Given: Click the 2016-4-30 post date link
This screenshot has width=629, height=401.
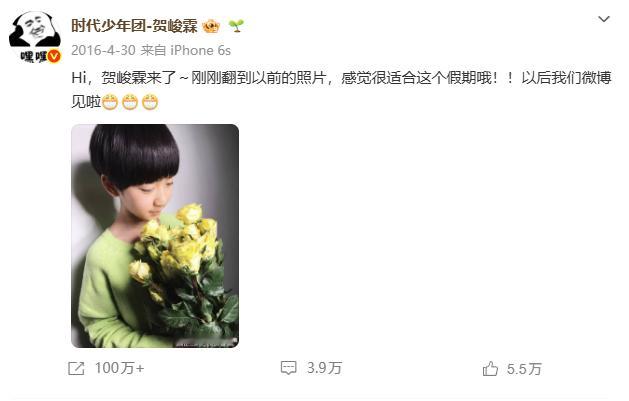Looking at the screenshot, I should click(x=103, y=51).
